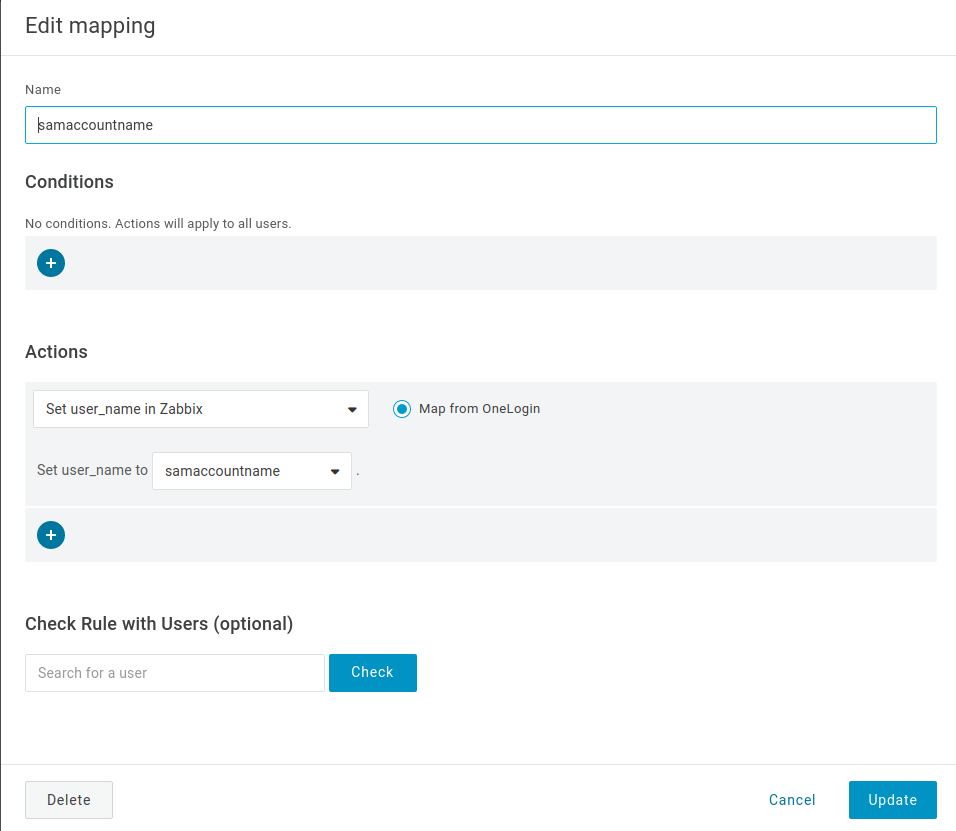Image resolution: width=956 pixels, height=831 pixels.
Task: Click the 'Set user_name to' label
Action: coord(92,470)
